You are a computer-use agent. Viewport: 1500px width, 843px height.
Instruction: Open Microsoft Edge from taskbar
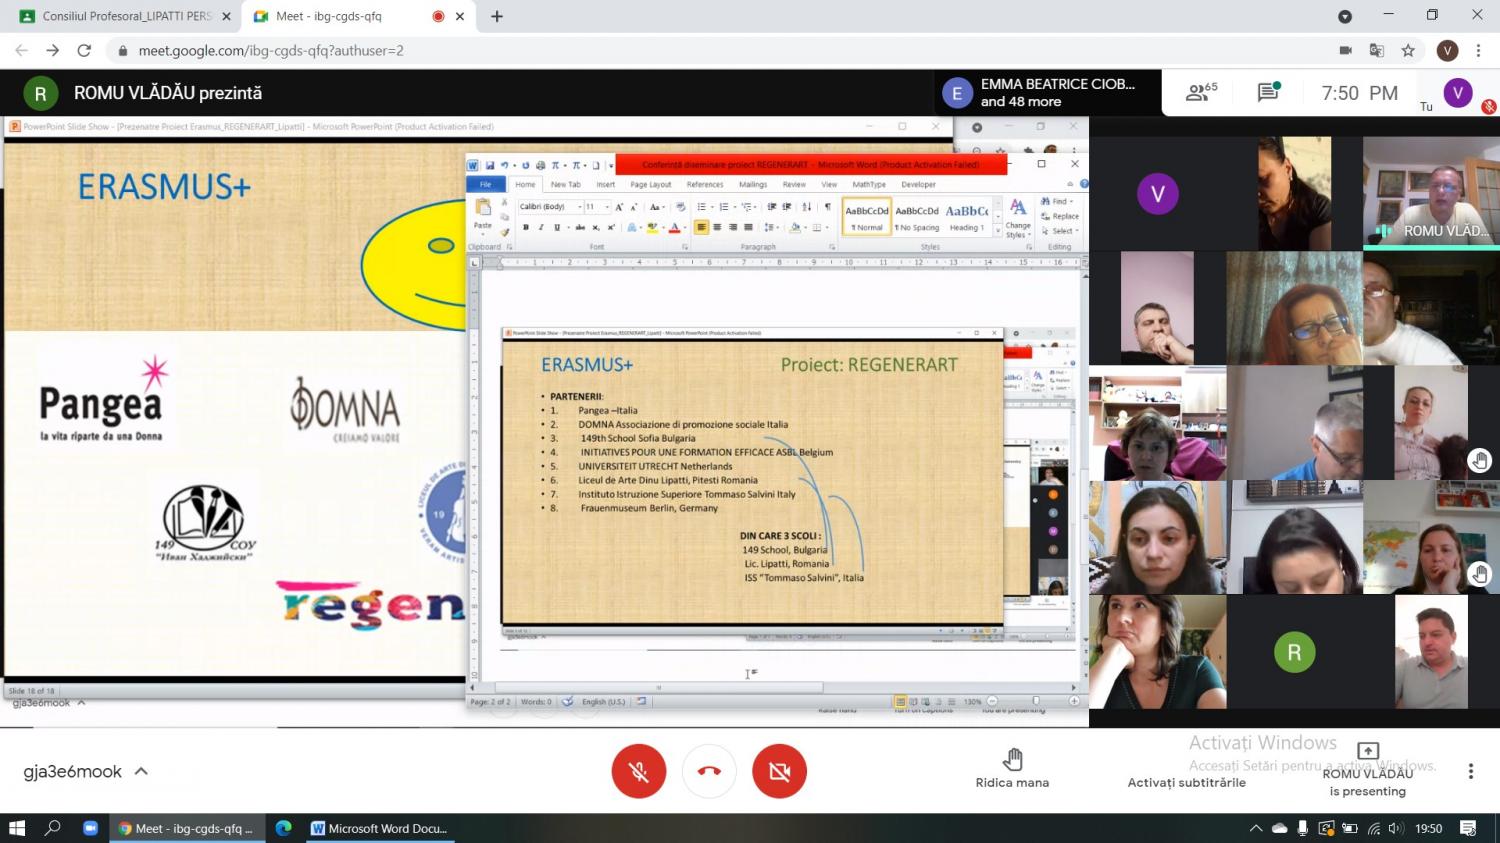tap(284, 828)
